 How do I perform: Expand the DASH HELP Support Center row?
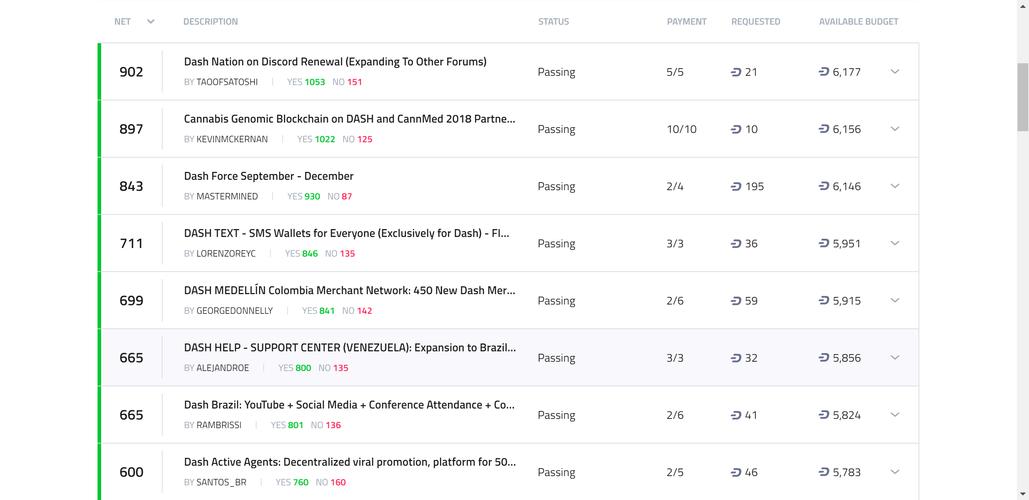(894, 357)
